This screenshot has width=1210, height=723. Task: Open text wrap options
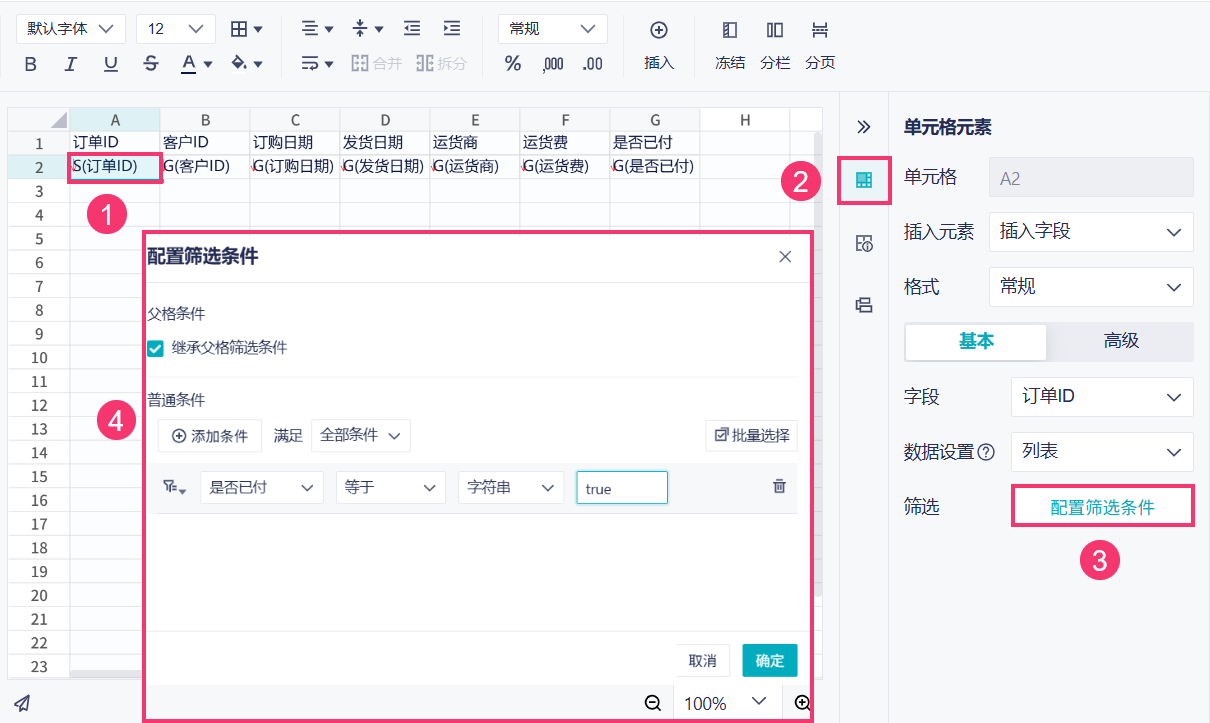click(x=317, y=63)
